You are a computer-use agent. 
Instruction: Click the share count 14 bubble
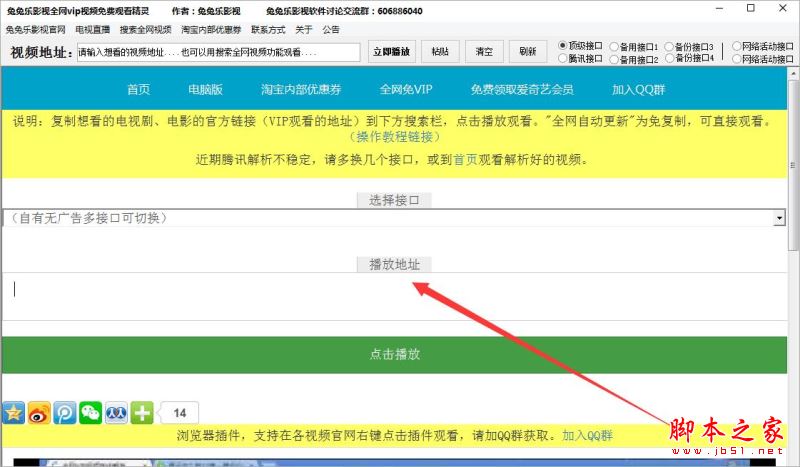coord(178,413)
